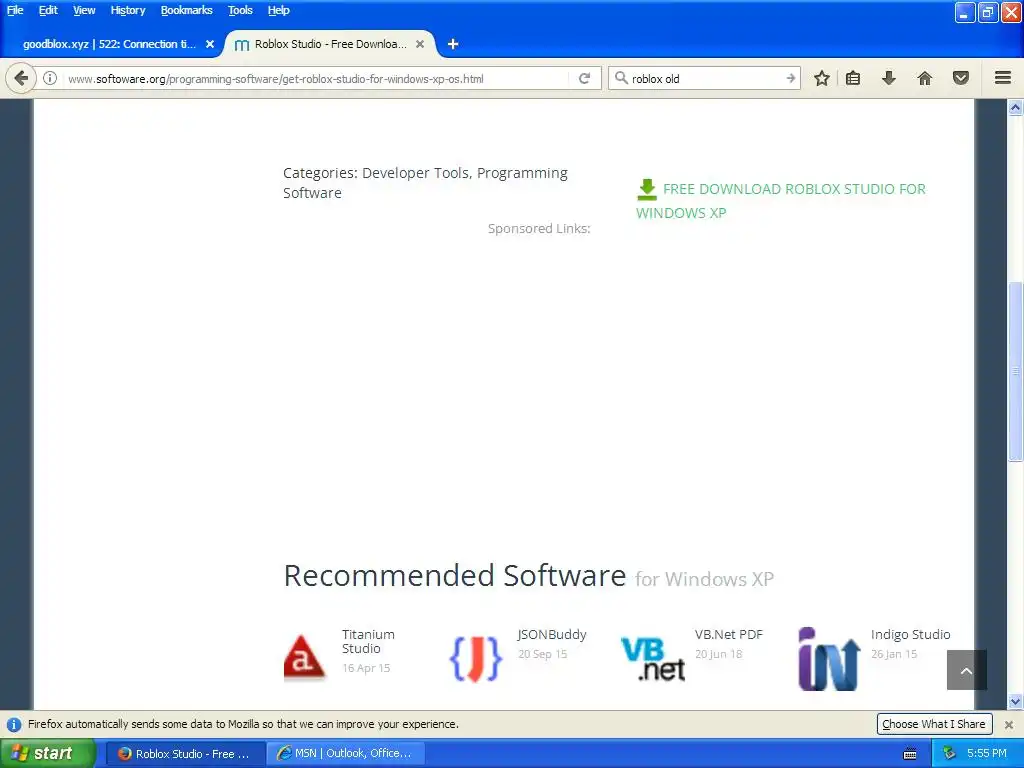The height and width of the screenshot is (768, 1024).
Task: Bookmark this page with the star icon
Action: [x=822, y=78]
